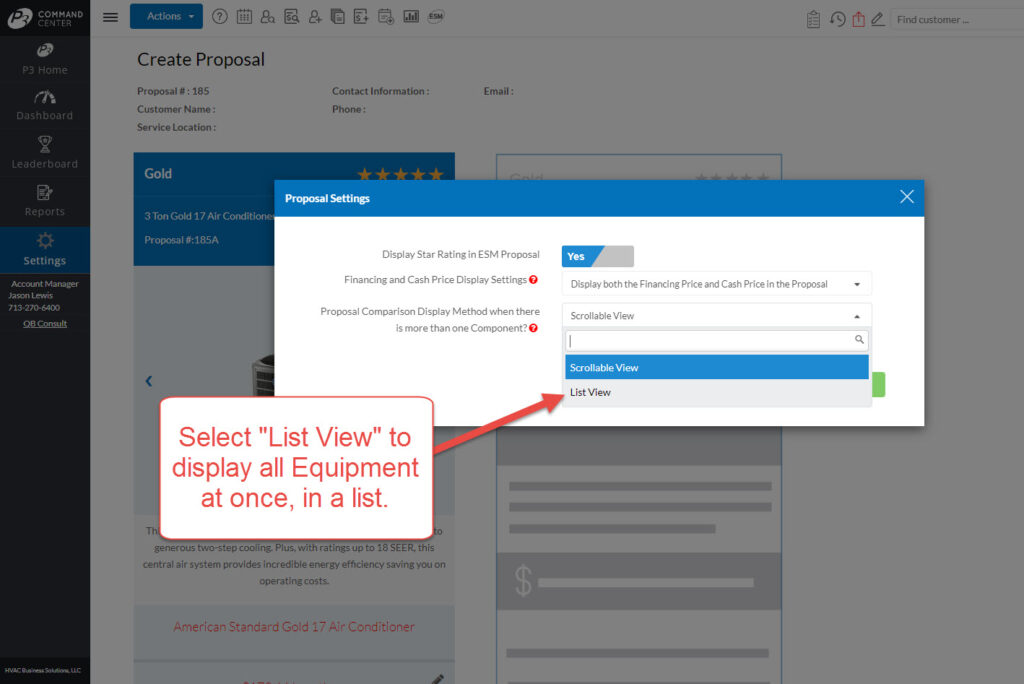
Task: Open the calendar icon in toolbar
Action: [x=244, y=17]
